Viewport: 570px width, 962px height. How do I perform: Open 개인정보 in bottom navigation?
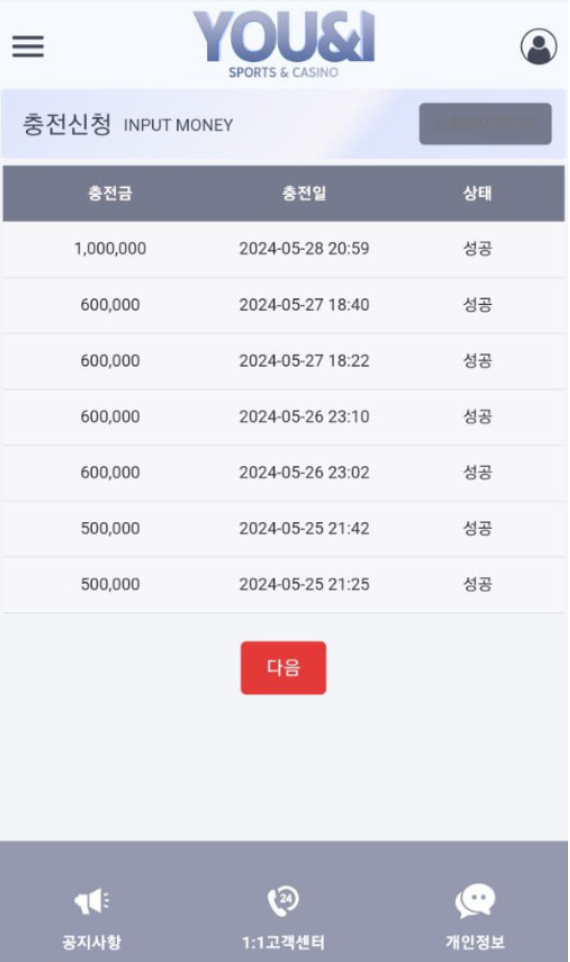[x=475, y=942]
